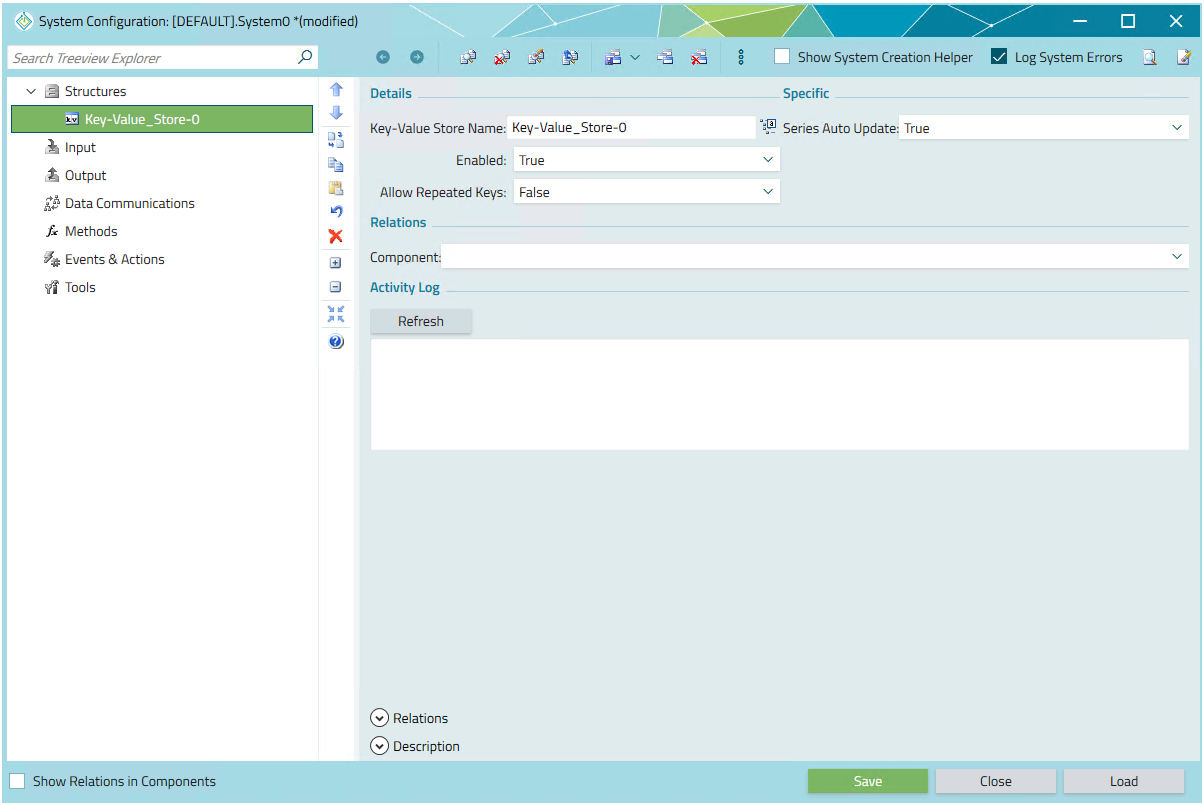The width and height of the screenshot is (1204, 806).
Task: Open the three-dot more options icon
Action: click(x=741, y=58)
